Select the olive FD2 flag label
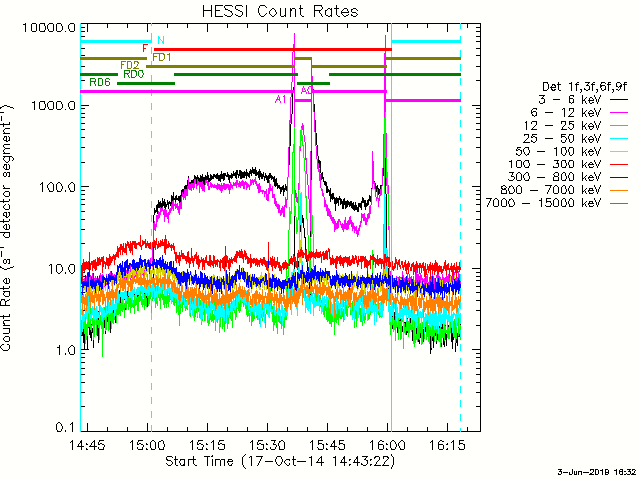Viewport: 640px width, 480px height. tap(130, 65)
